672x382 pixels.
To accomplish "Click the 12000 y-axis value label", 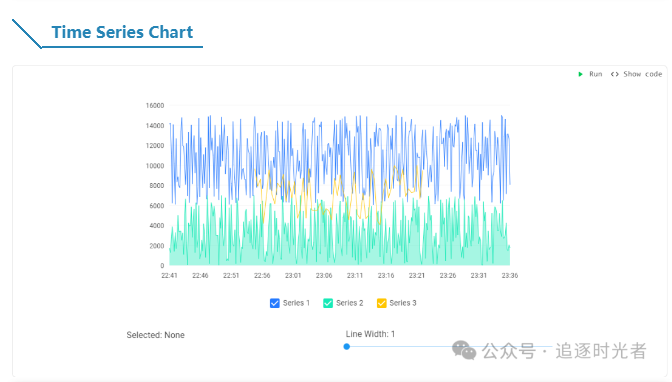I will pyautogui.click(x=155, y=146).
